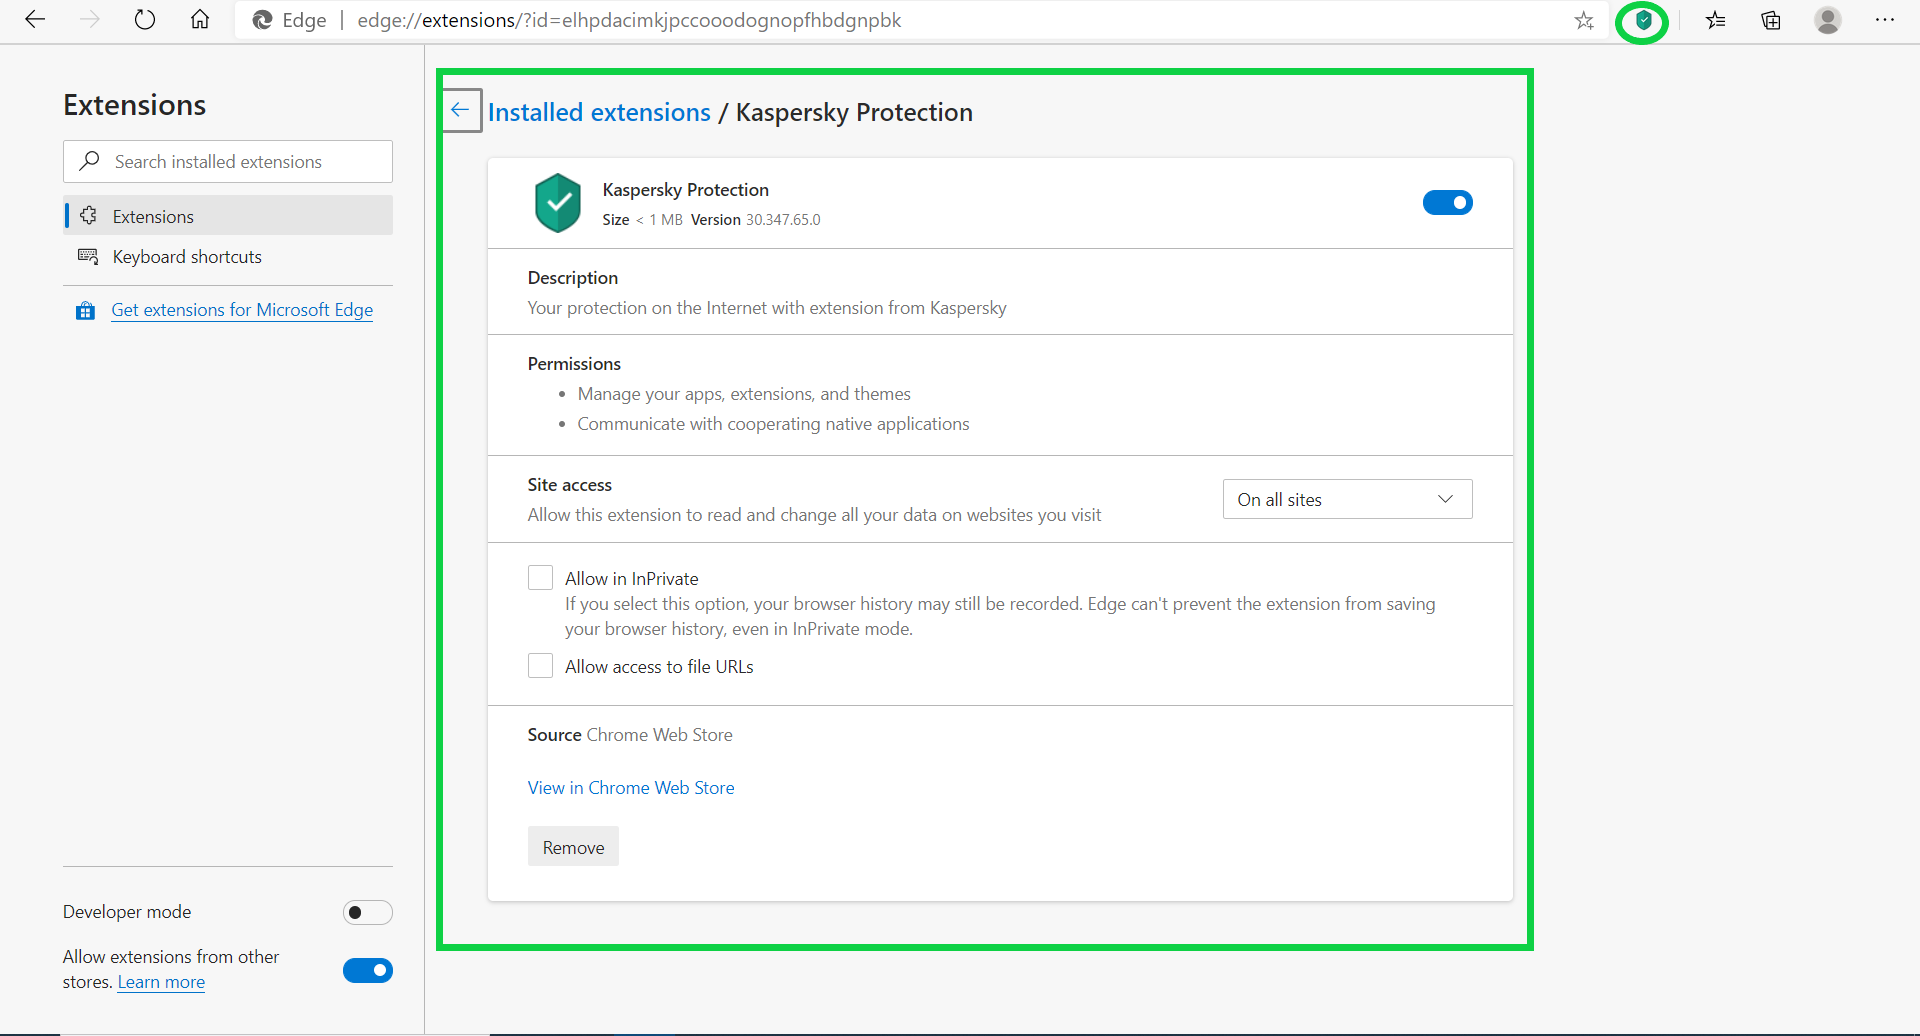Reload the page with the refresh icon
The height and width of the screenshot is (1036, 1920).
point(145,20)
